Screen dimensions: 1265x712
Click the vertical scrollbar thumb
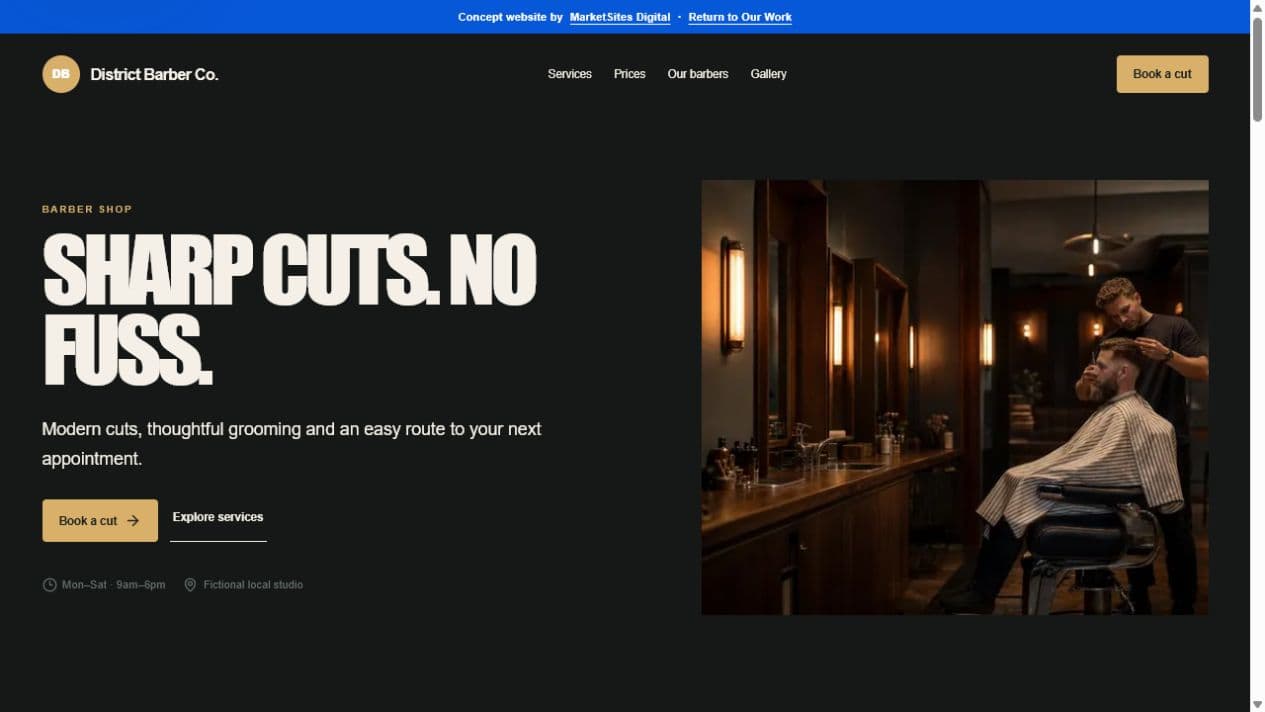point(1257,69)
